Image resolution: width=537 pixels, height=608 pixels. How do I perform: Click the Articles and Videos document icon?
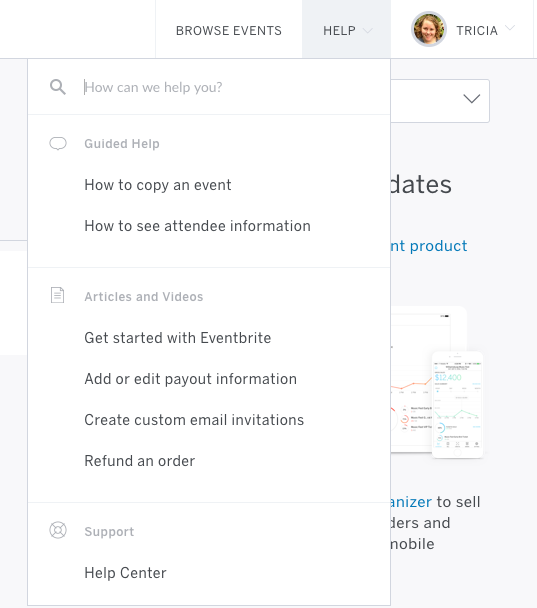[x=57, y=295]
